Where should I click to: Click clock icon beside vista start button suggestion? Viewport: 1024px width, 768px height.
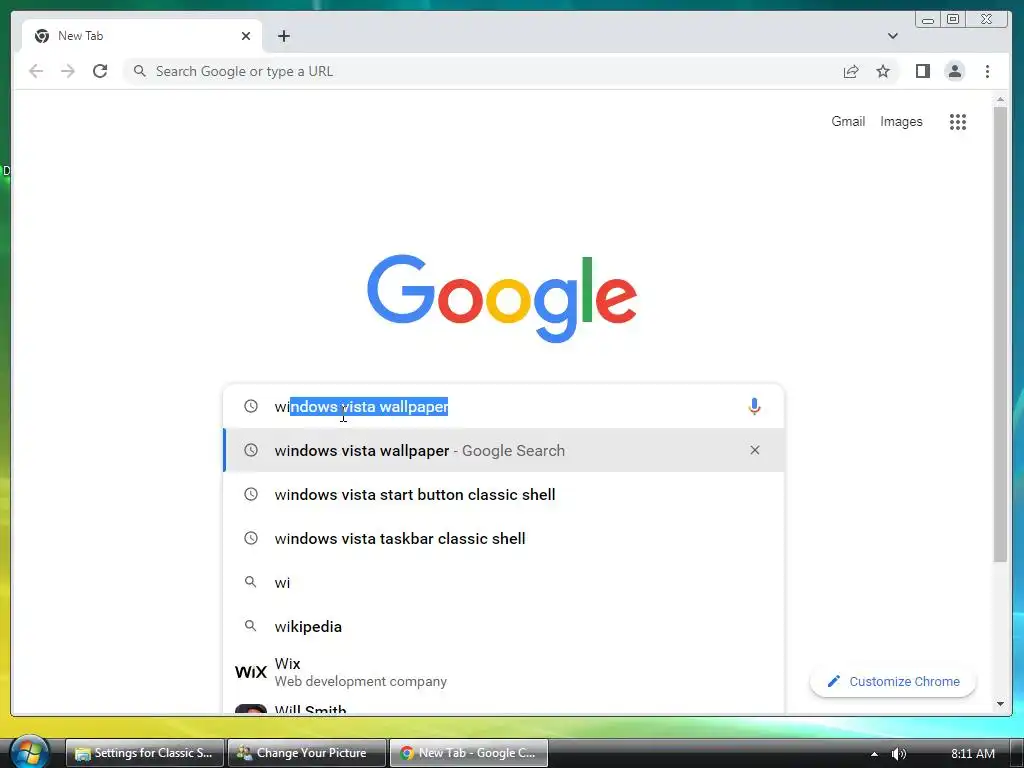251,494
